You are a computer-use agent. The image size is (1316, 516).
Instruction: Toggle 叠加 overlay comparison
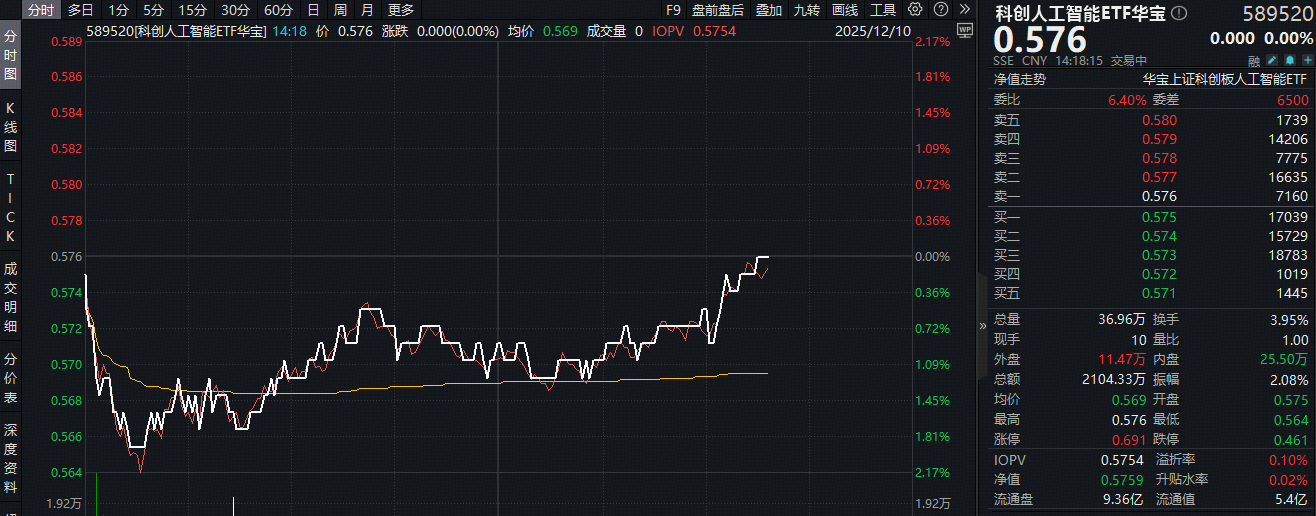click(769, 10)
